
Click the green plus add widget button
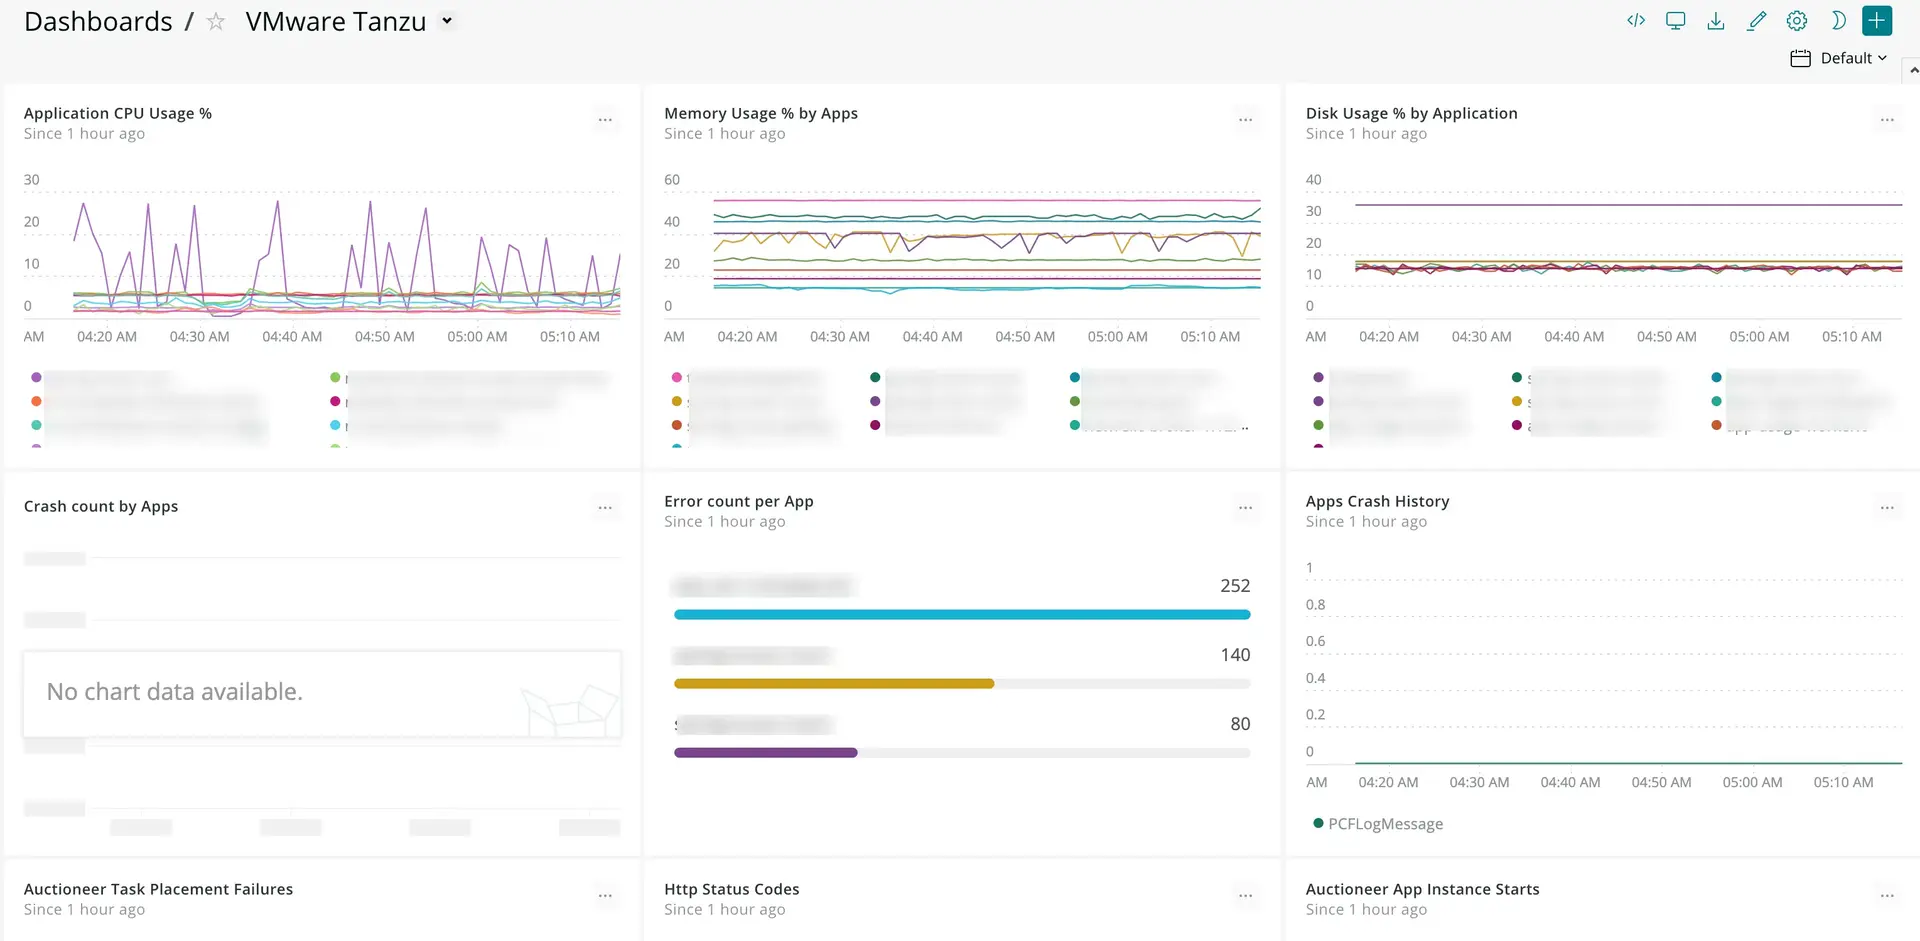[x=1877, y=21]
